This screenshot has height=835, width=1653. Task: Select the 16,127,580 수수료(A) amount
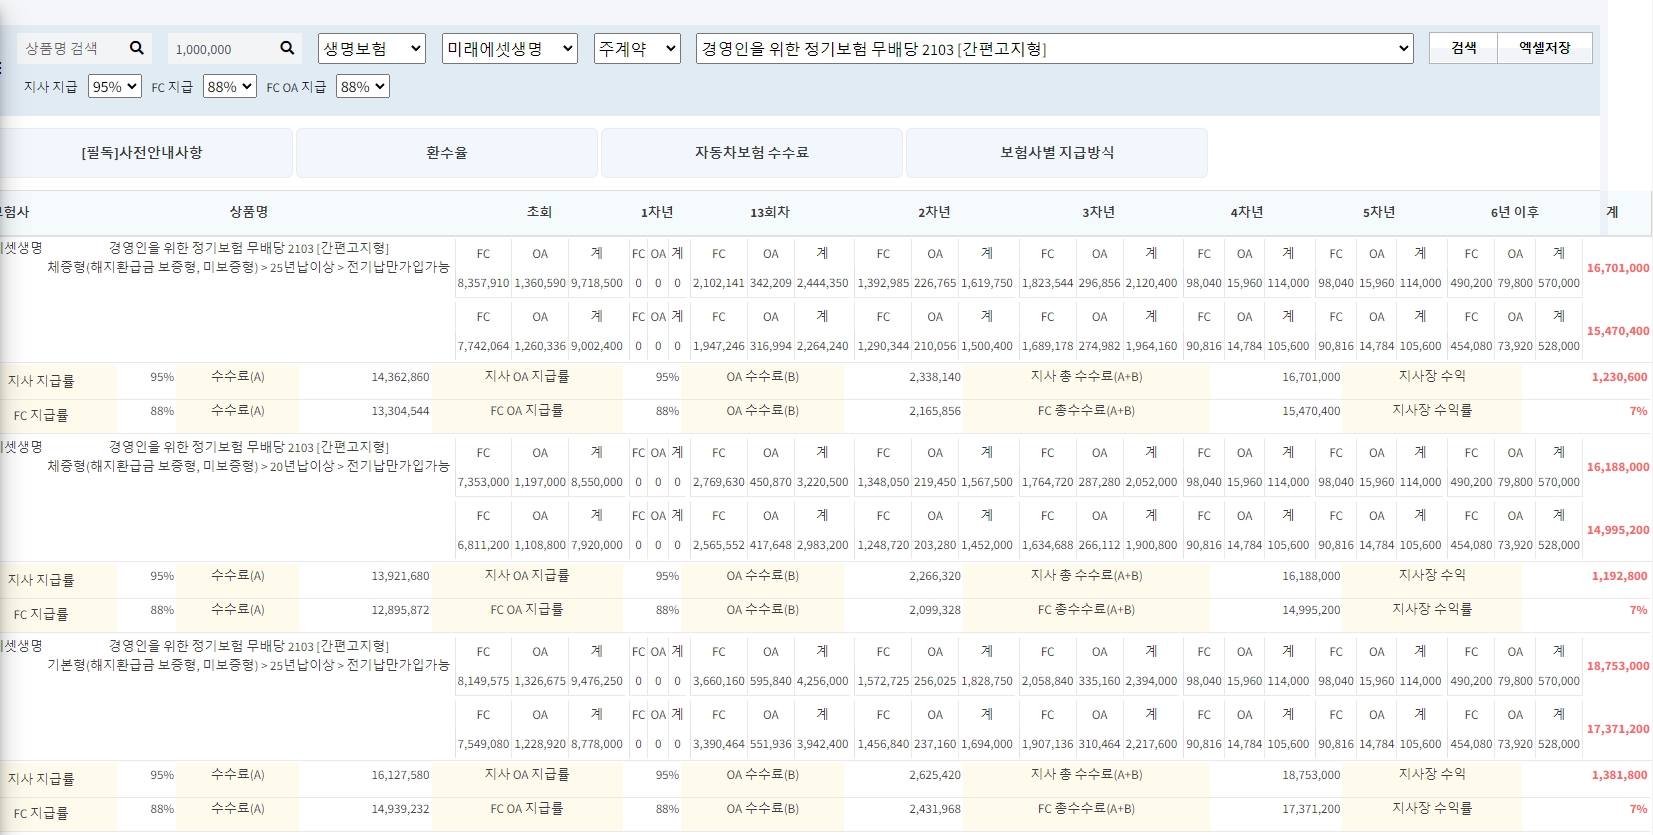(x=400, y=775)
